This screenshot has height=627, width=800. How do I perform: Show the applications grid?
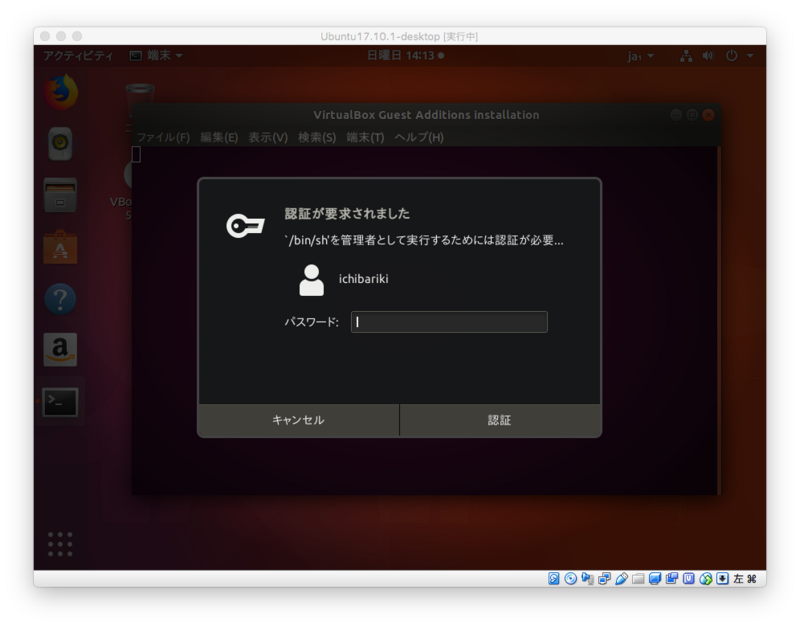click(x=60, y=544)
